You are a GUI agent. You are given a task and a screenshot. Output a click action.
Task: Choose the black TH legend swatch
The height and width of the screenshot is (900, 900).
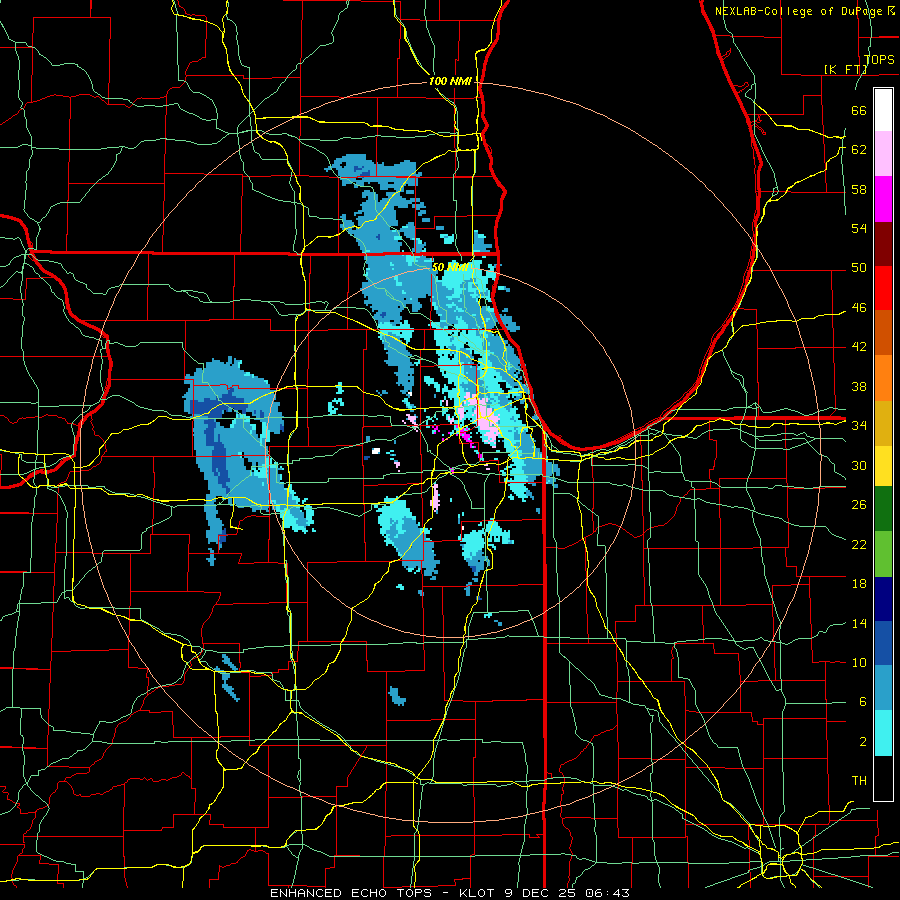883,778
